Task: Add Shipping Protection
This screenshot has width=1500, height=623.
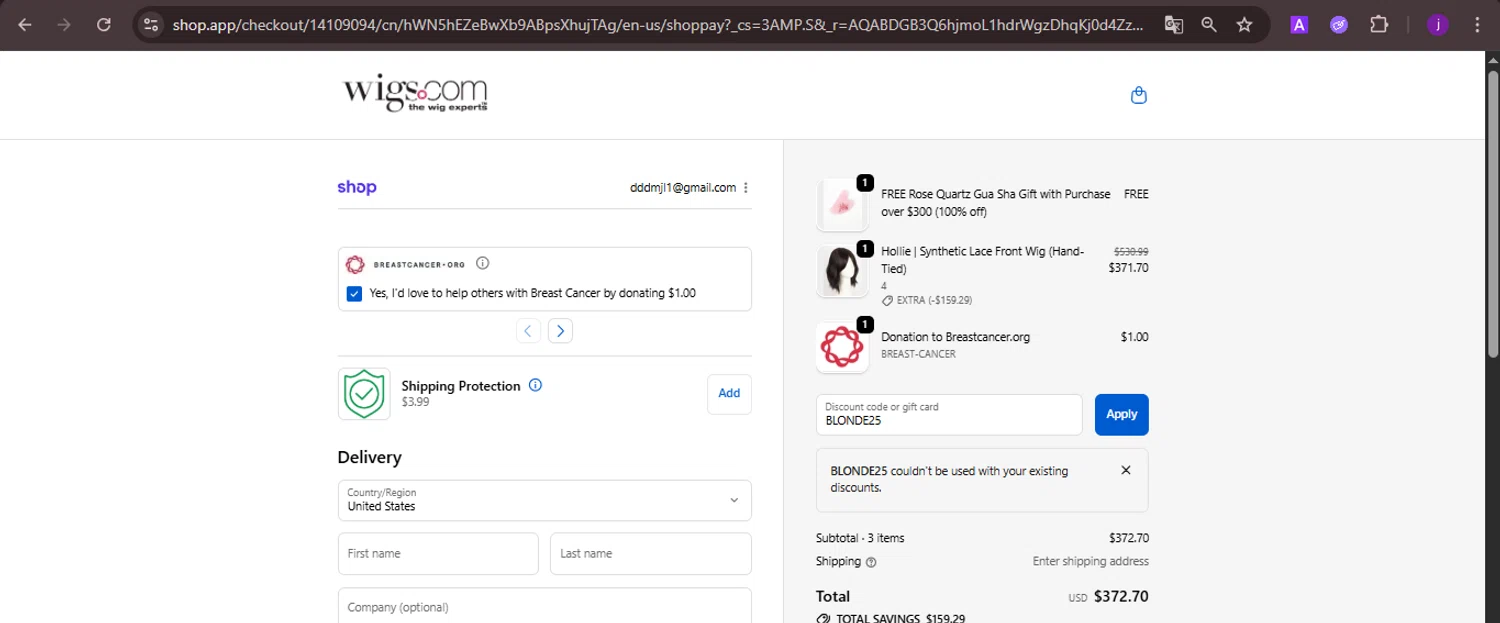Action: tap(729, 394)
